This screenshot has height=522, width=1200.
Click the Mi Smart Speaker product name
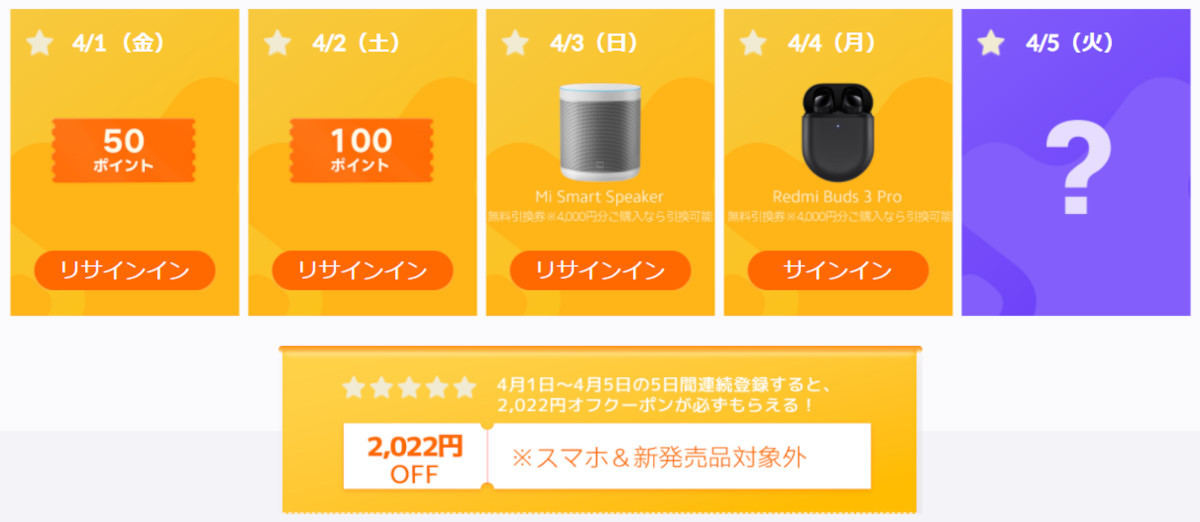(x=600, y=197)
